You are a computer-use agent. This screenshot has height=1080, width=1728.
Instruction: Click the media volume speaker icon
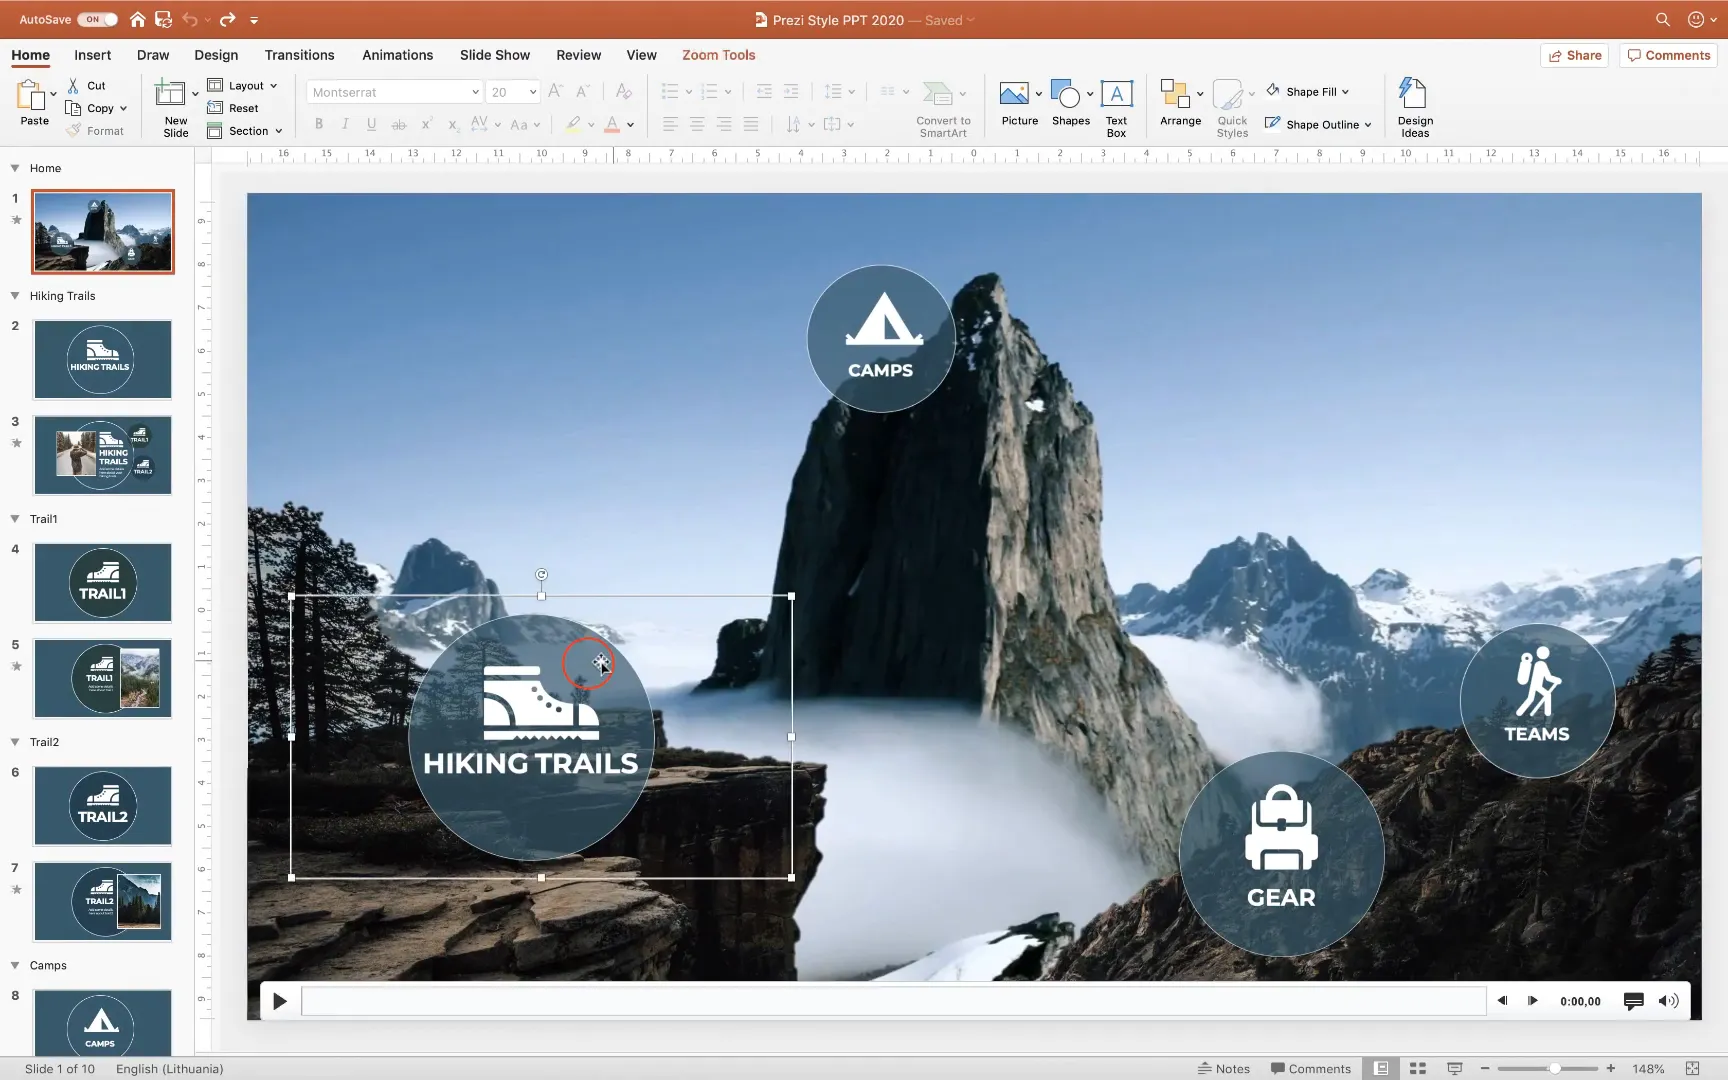(x=1668, y=1001)
